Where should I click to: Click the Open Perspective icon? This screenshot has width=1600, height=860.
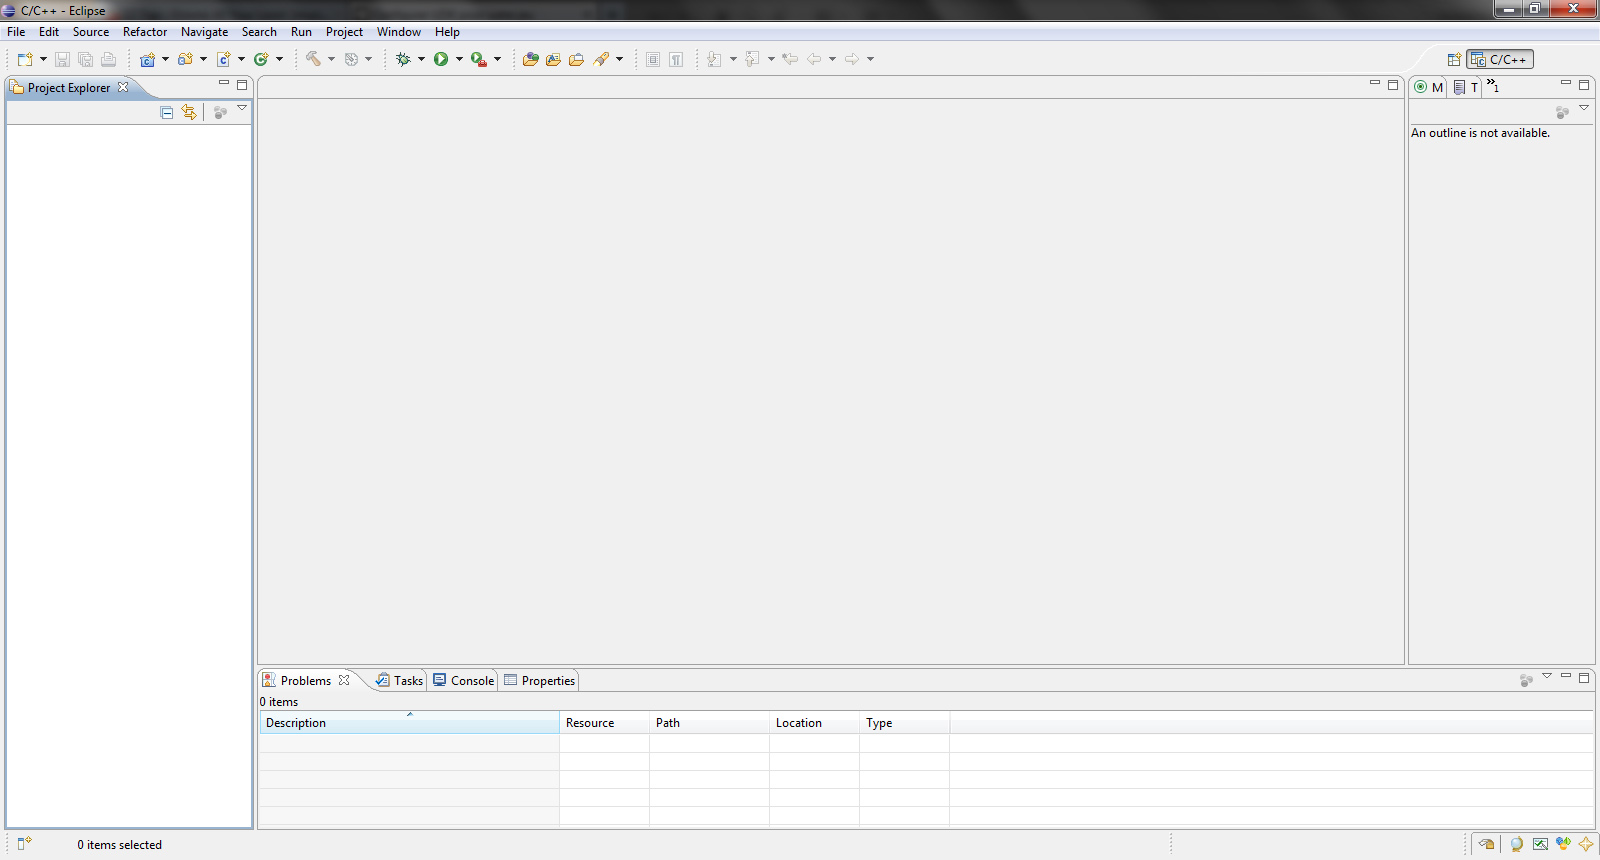1454,60
